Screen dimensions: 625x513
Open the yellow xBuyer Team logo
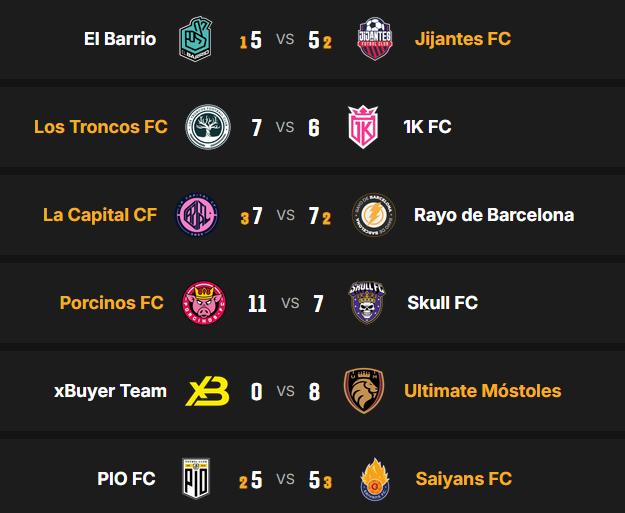pyautogui.click(x=207, y=391)
